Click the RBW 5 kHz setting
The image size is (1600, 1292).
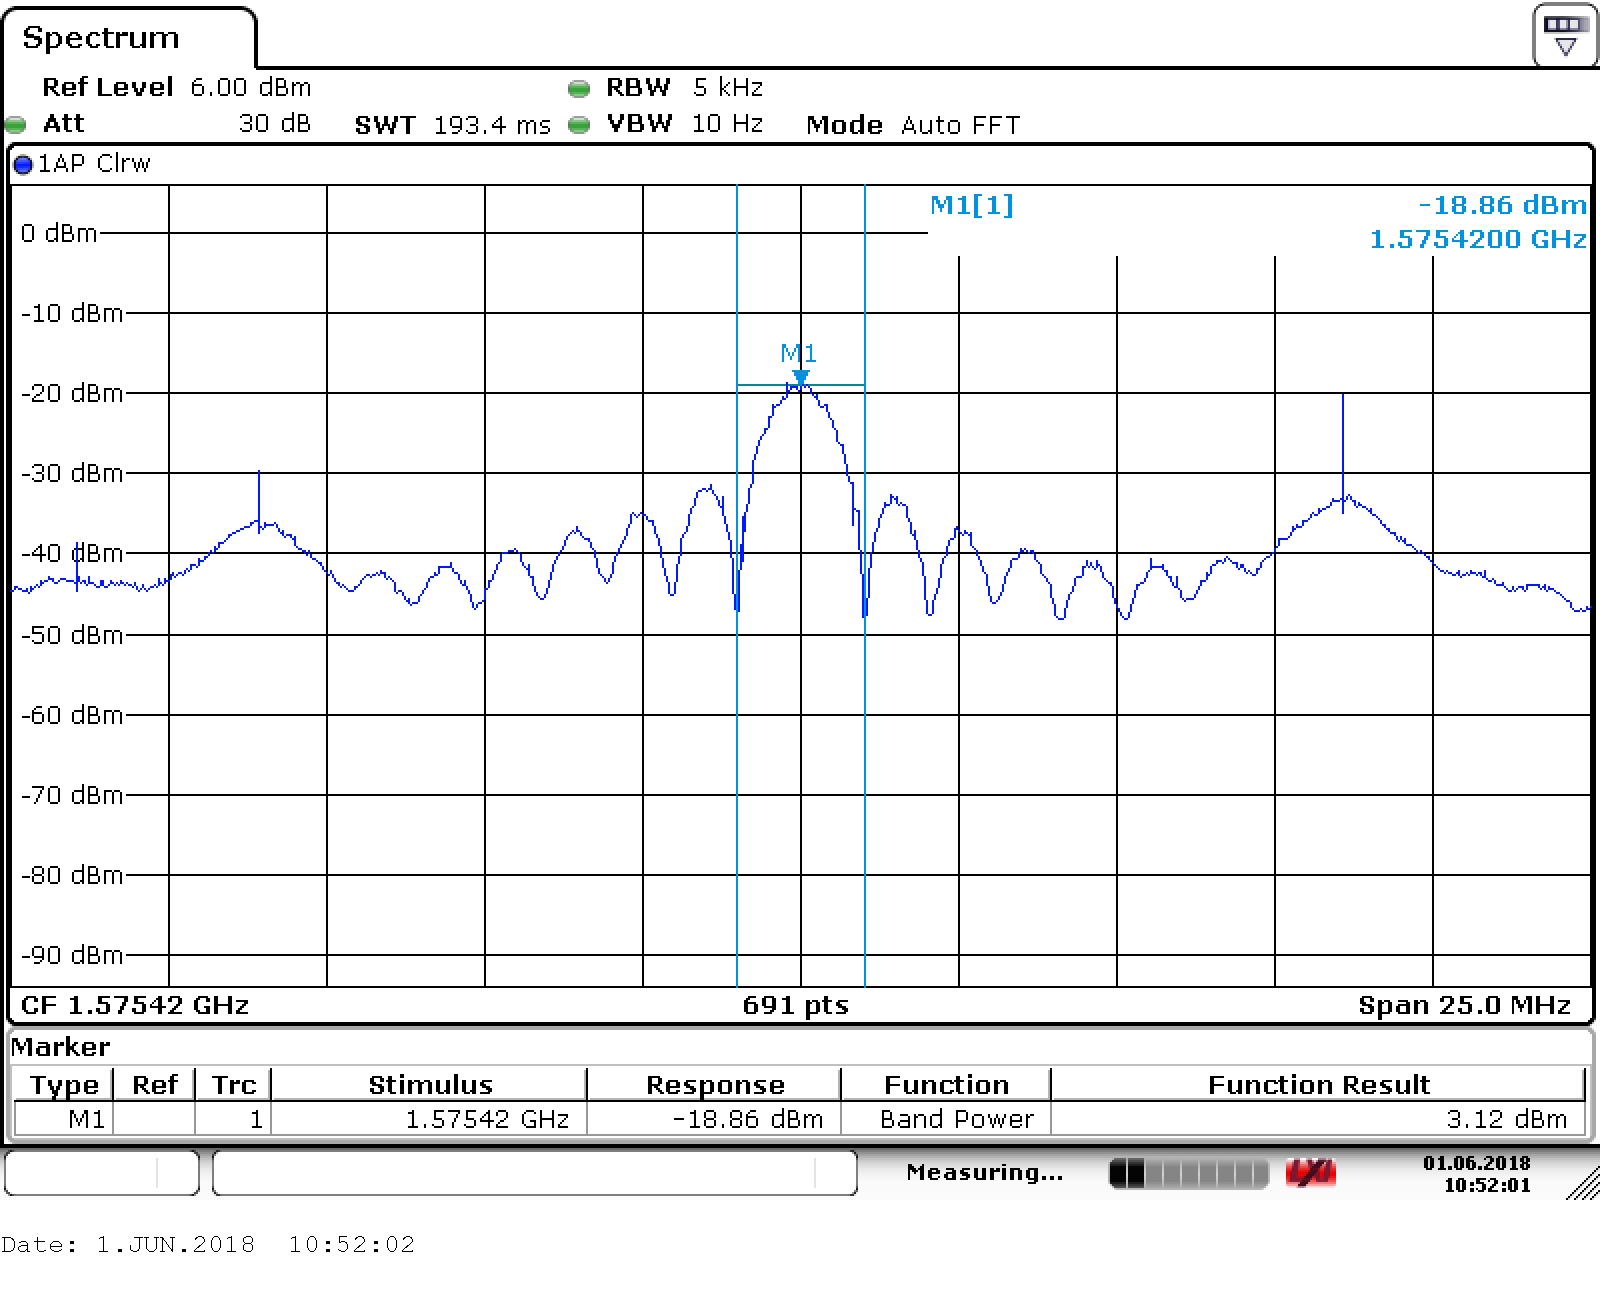pos(728,88)
